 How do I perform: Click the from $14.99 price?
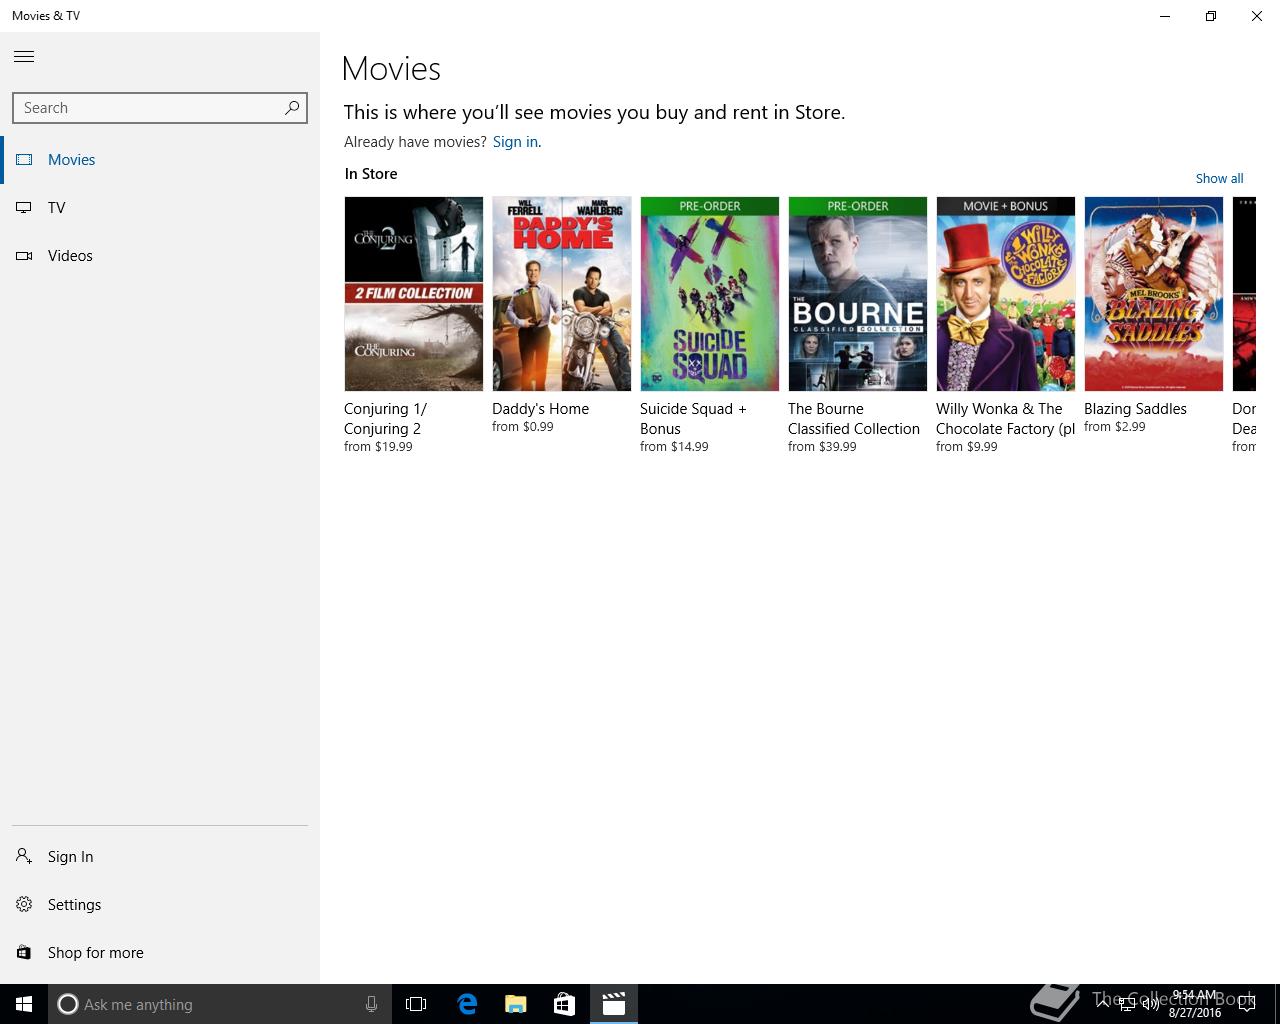pos(674,447)
